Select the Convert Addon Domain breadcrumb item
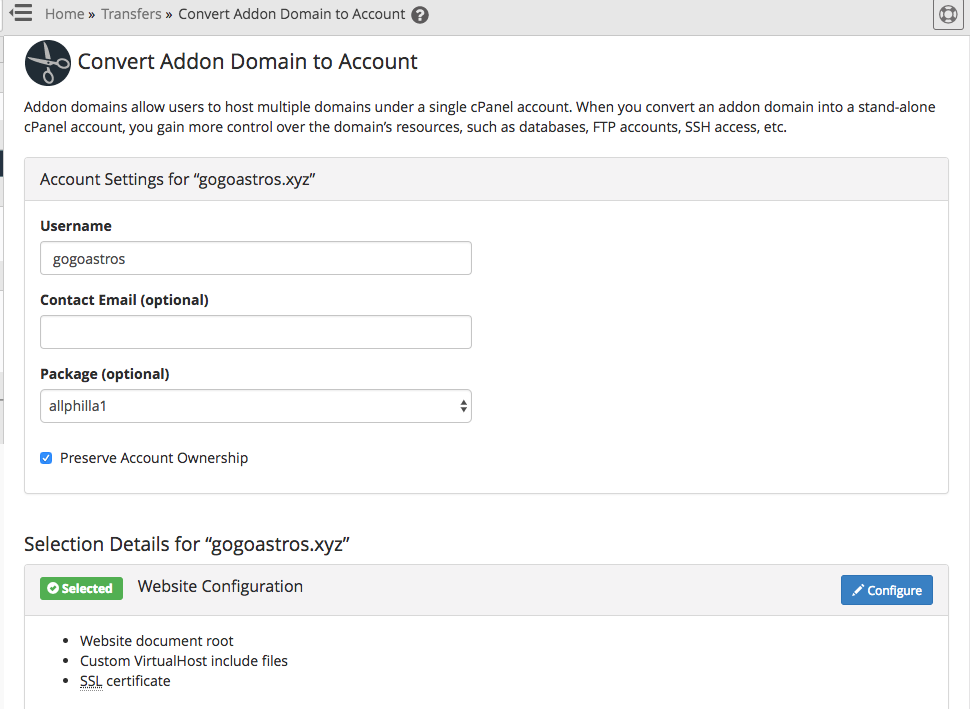This screenshot has height=709, width=970. [292, 14]
